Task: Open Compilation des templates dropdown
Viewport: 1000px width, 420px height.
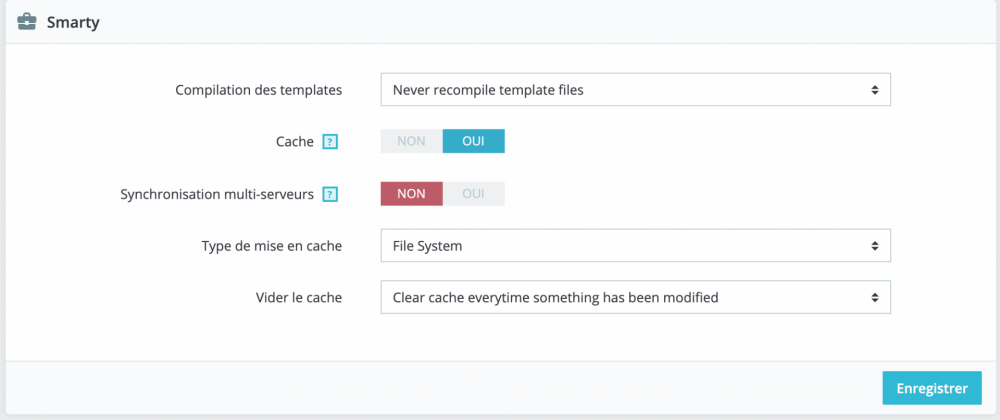Action: coord(635,90)
